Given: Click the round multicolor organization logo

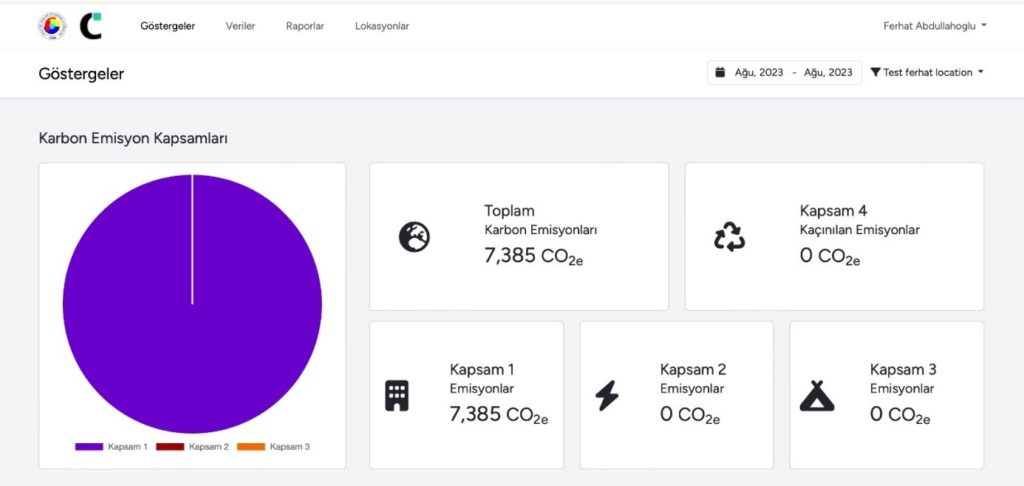Looking at the screenshot, I should 52,26.
